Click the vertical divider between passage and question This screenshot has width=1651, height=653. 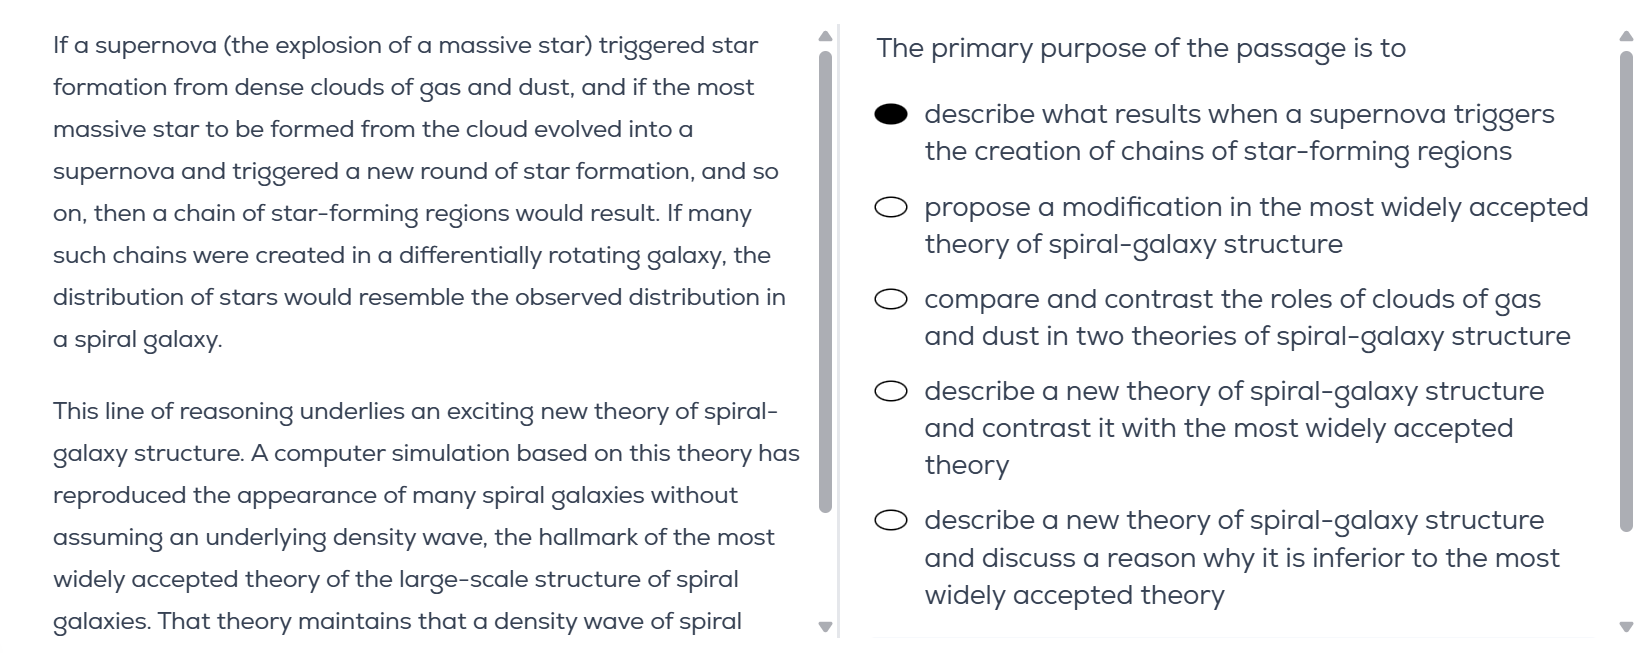tap(839, 330)
